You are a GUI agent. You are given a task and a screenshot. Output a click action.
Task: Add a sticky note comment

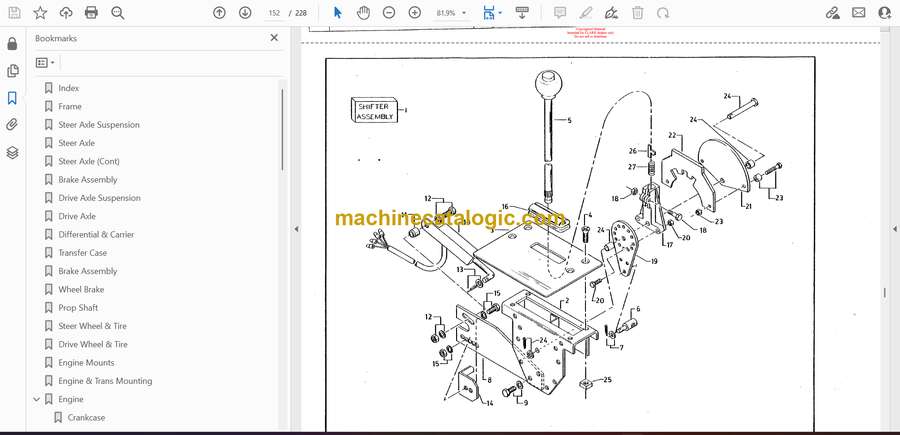coord(560,13)
